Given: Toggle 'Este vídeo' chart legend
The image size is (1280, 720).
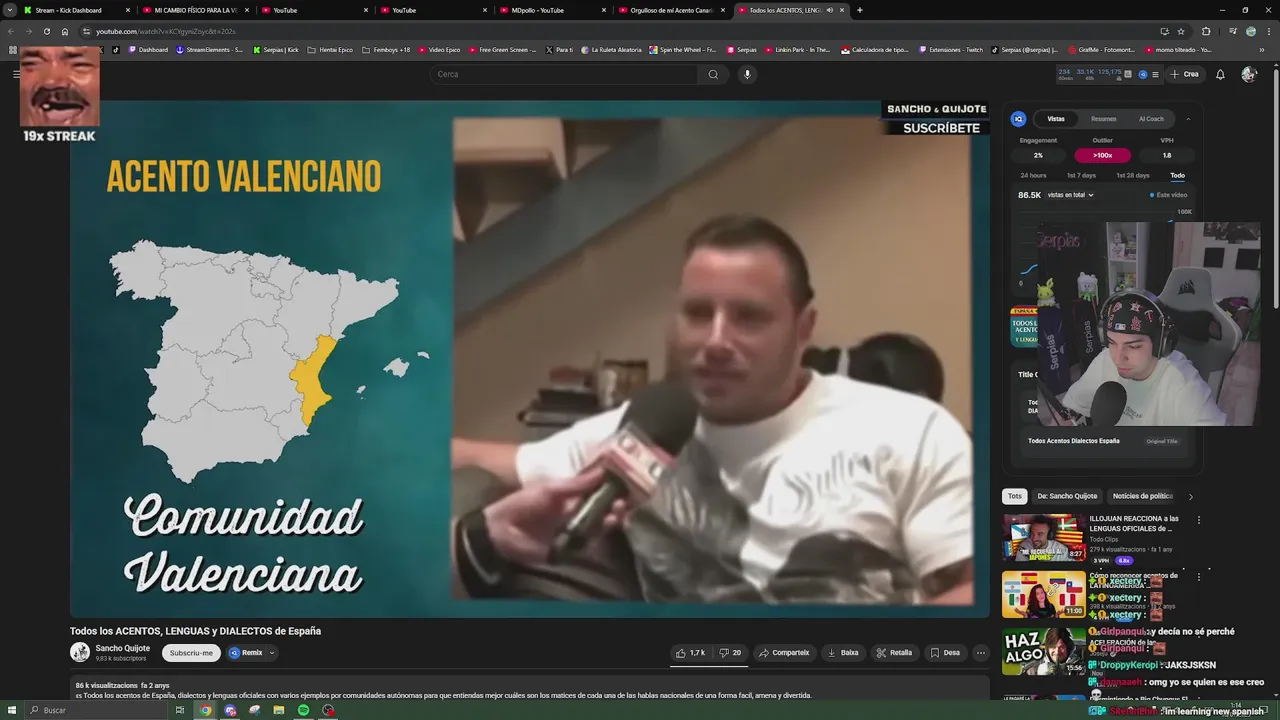Looking at the screenshot, I should click(1169, 195).
